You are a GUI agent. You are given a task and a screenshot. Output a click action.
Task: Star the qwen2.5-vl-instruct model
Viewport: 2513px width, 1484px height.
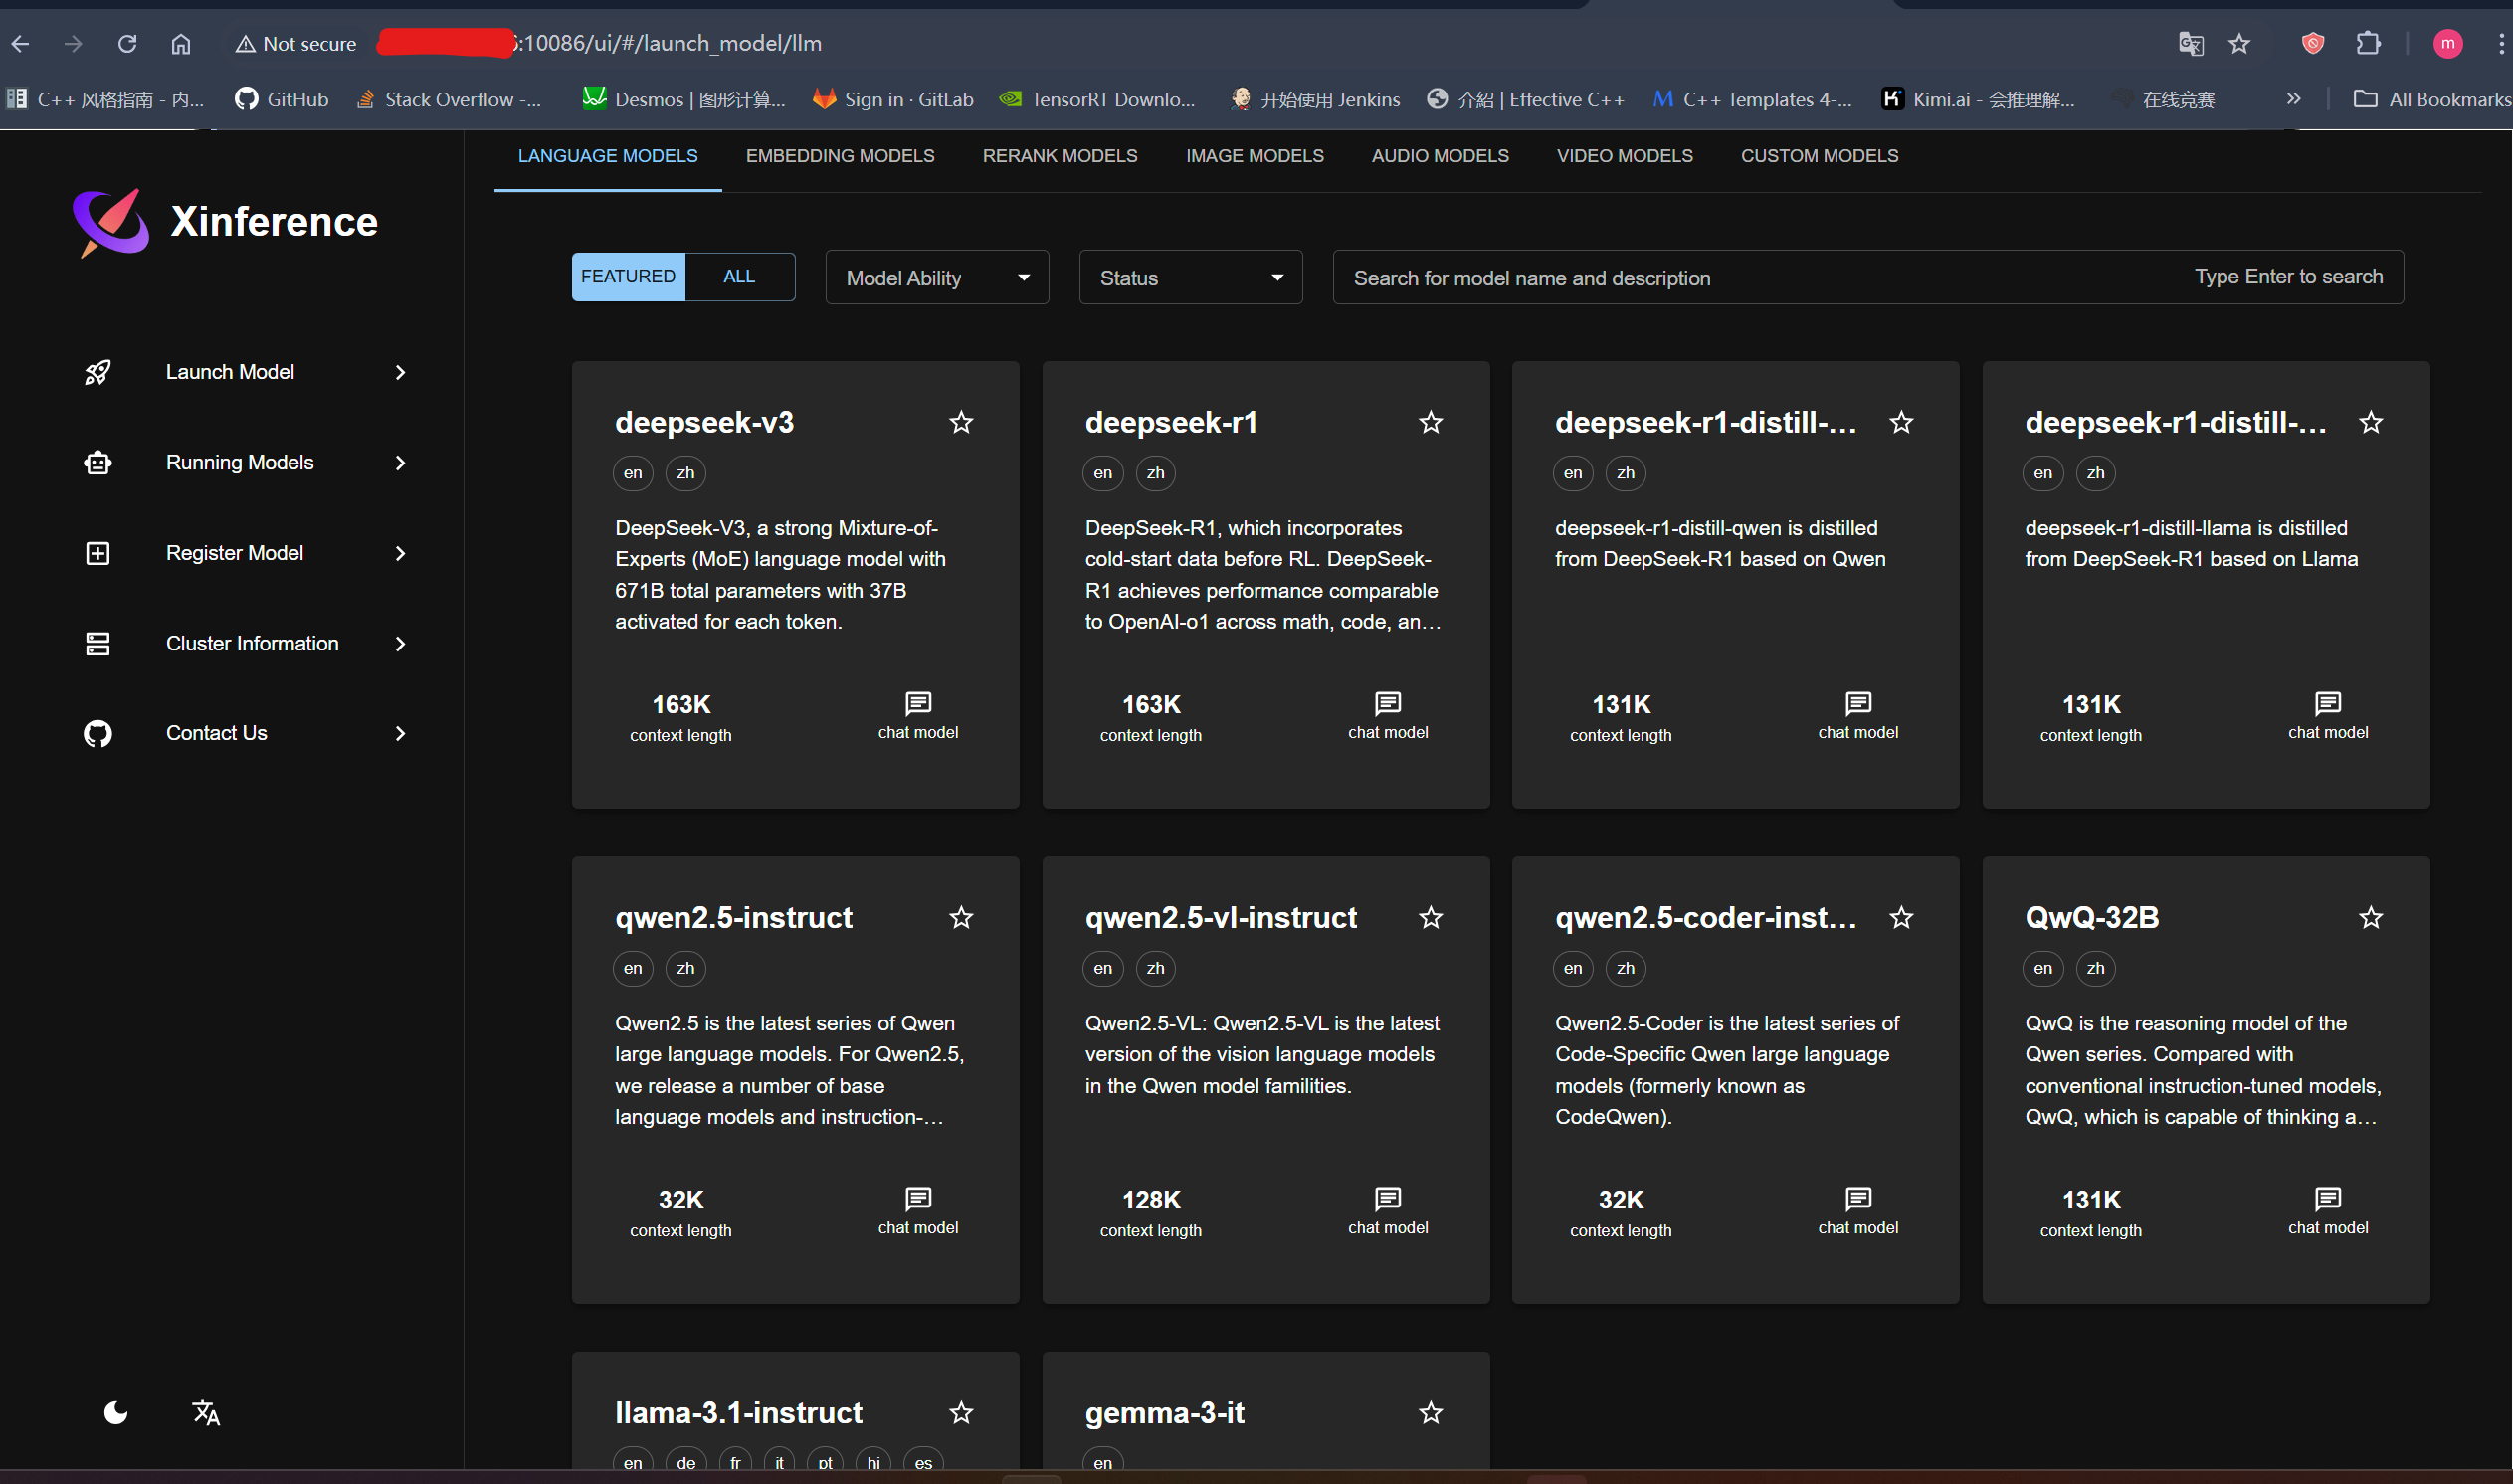(x=1431, y=917)
